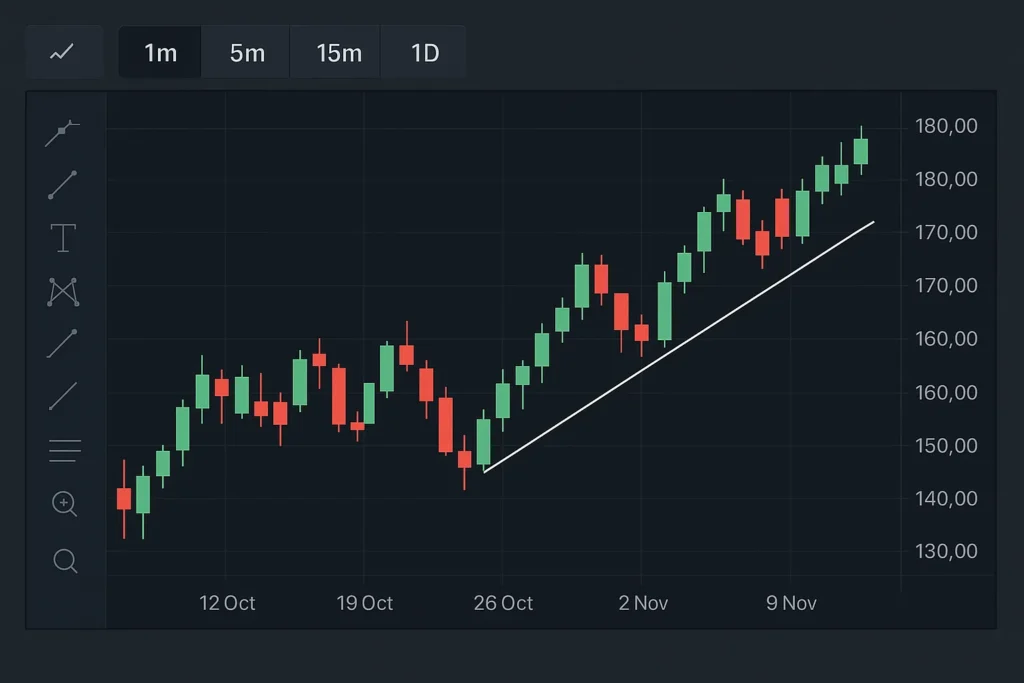The width and height of the screenshot is (1024, 683).
Task: Click the zoom in magnifier icon
Action: pyautogui.click(x=64, y=504)
